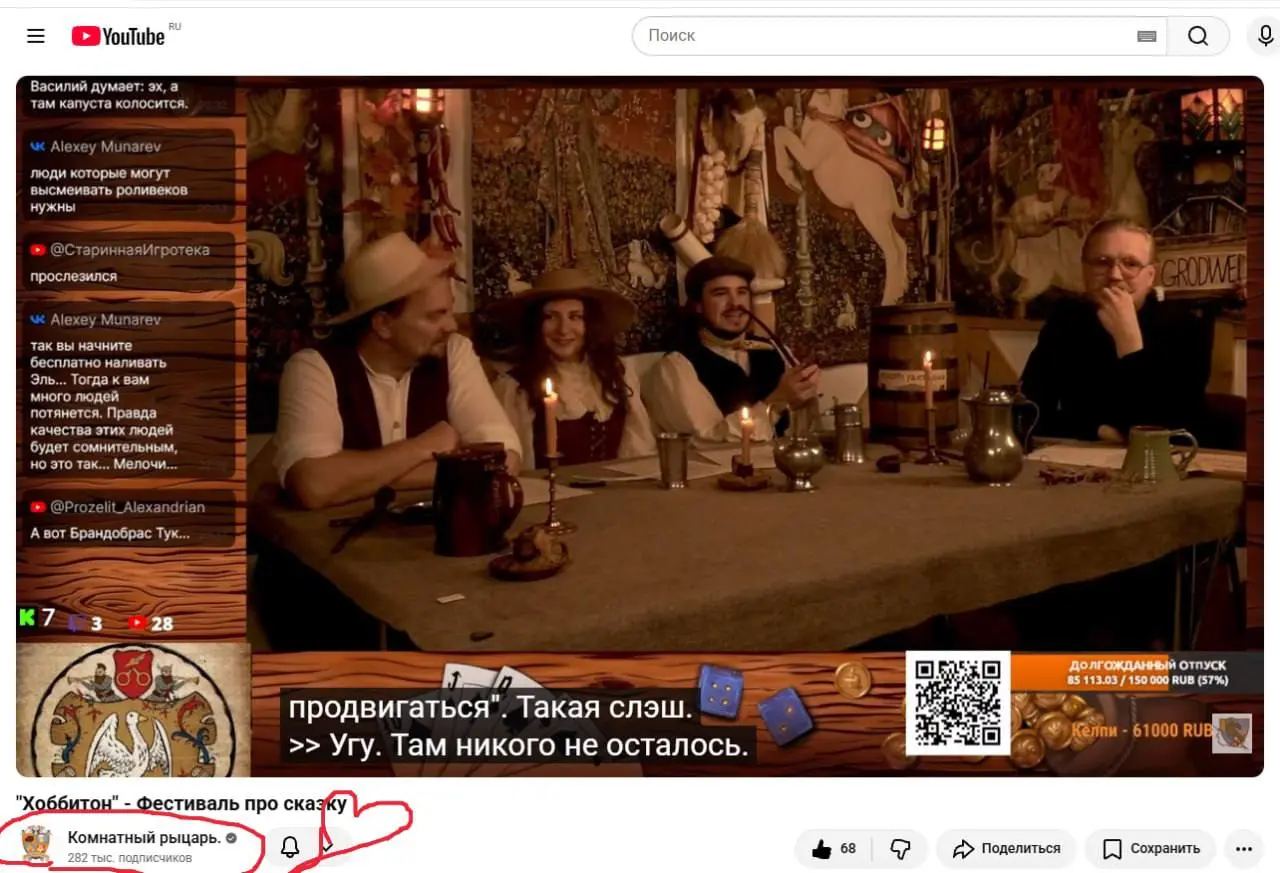
Task: Open the Комнатный рыцарь channel avatar
Action: [36, 846]
